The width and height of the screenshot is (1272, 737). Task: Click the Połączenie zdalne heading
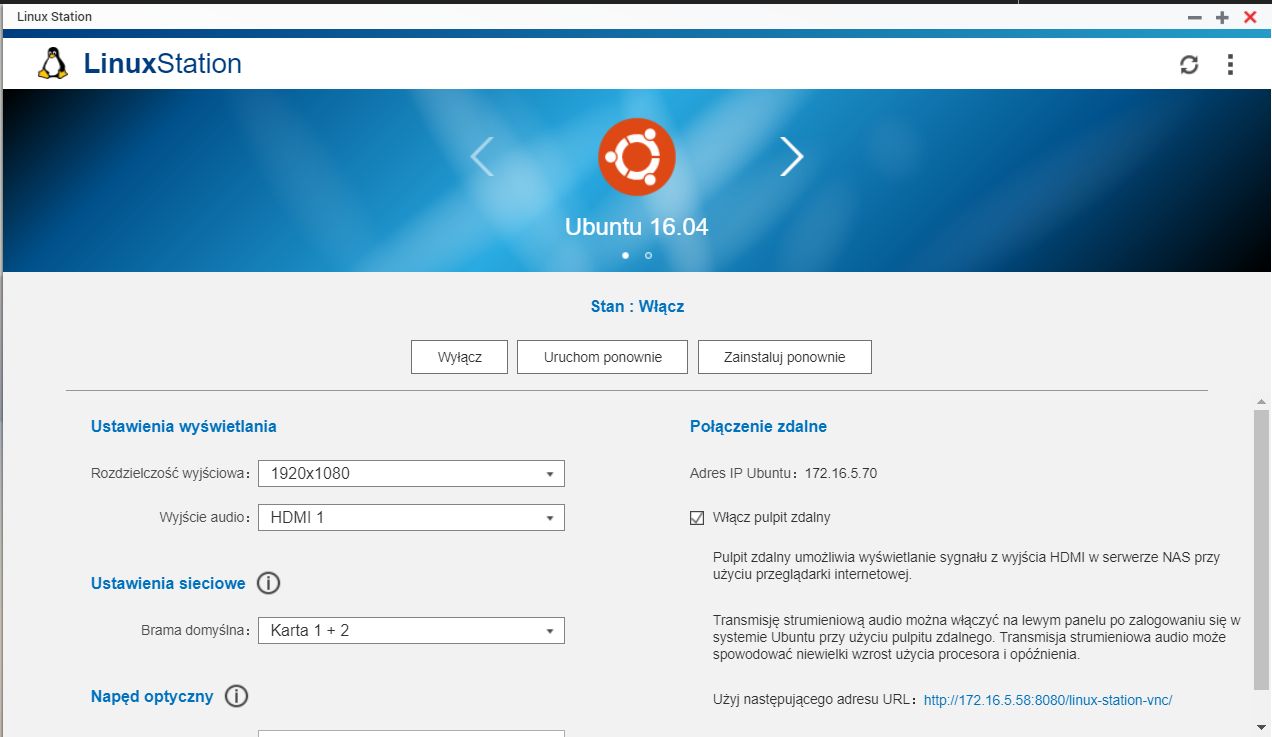click(x=758, y=426)
